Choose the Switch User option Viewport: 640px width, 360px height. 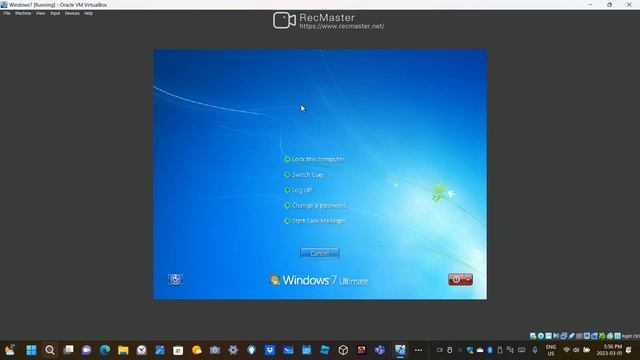pyautogui.click(x=308, y=175)
